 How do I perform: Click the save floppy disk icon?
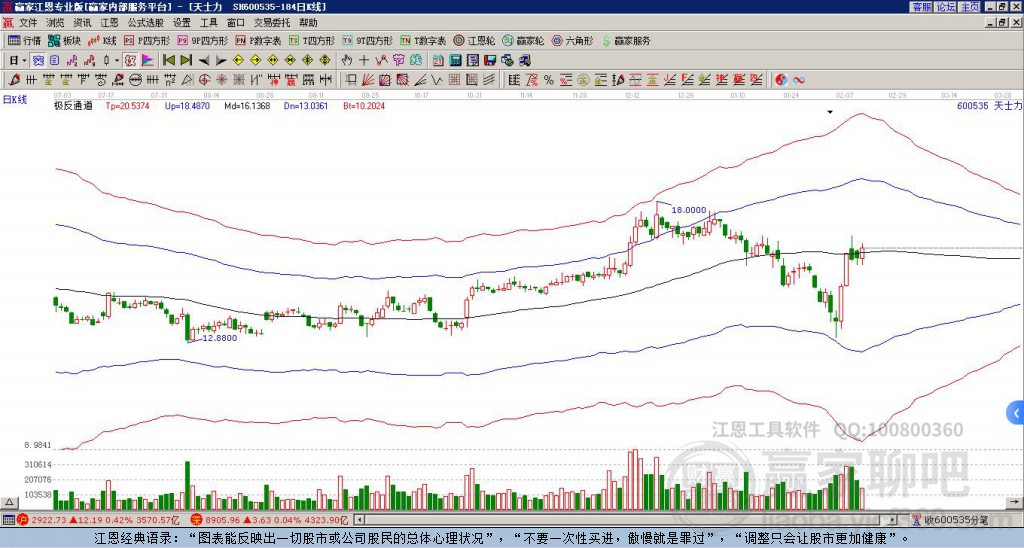coord(490,61)
